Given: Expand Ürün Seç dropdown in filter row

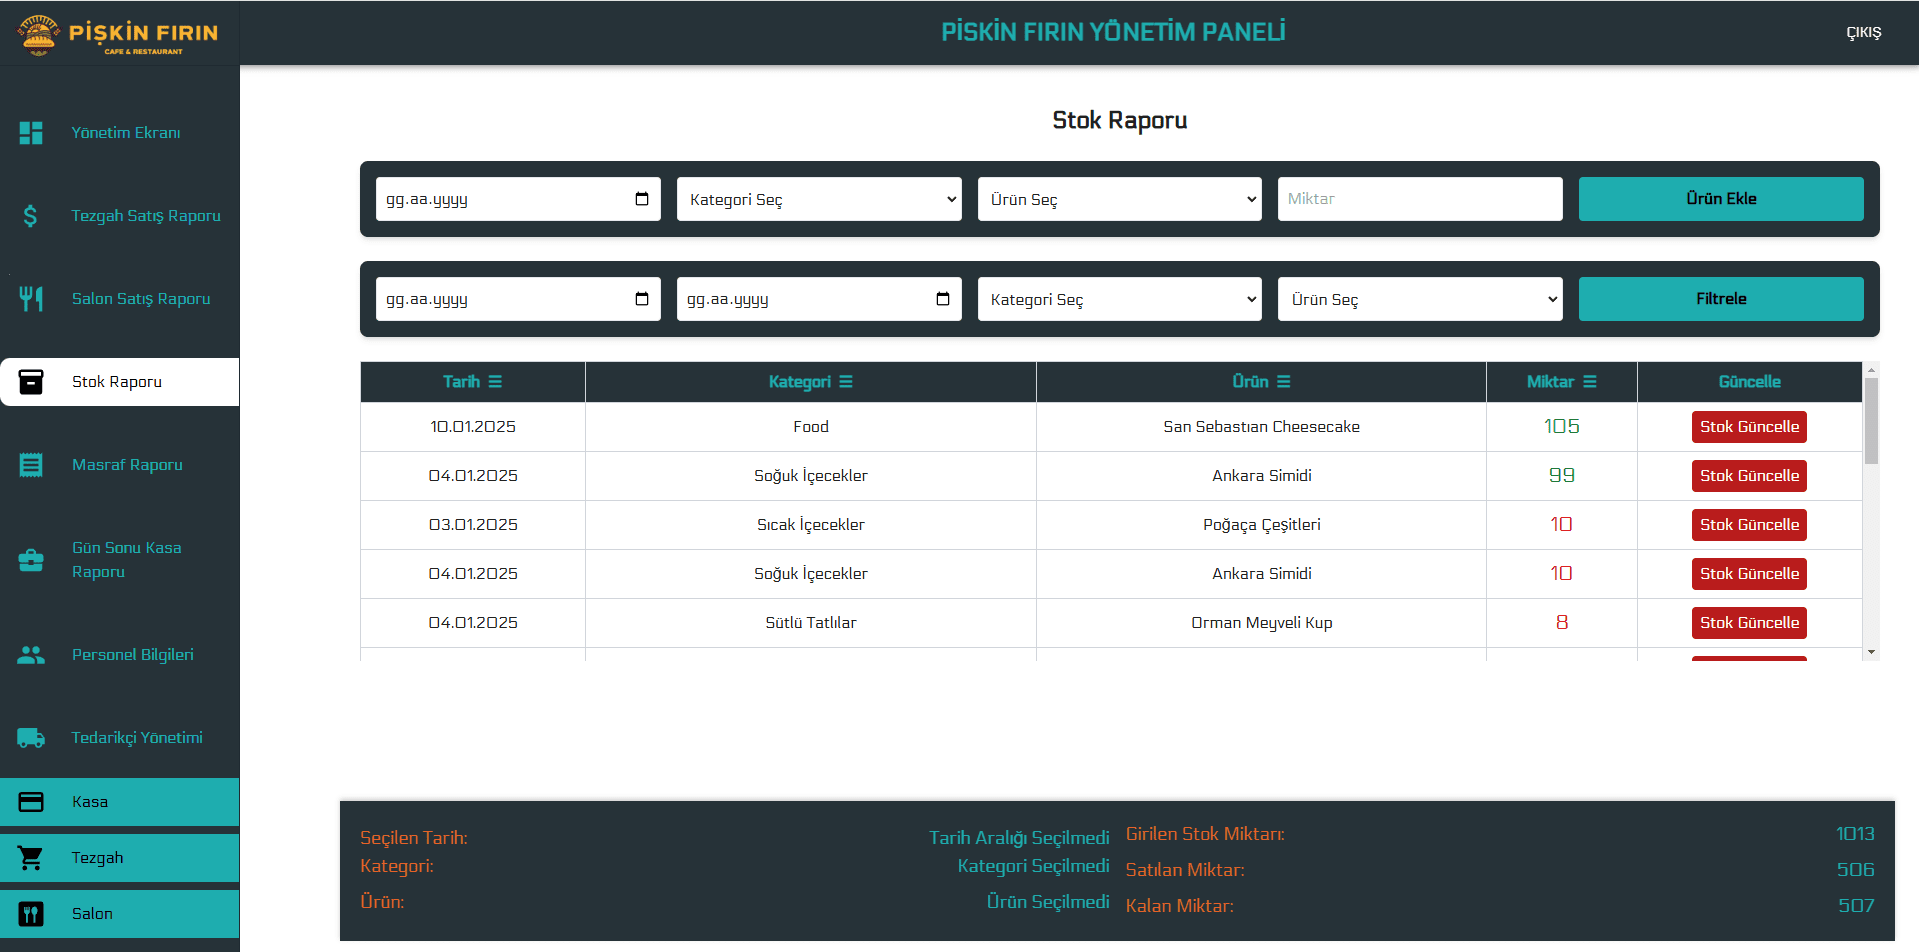Looking at the screenshot, I should point(1419,299).
